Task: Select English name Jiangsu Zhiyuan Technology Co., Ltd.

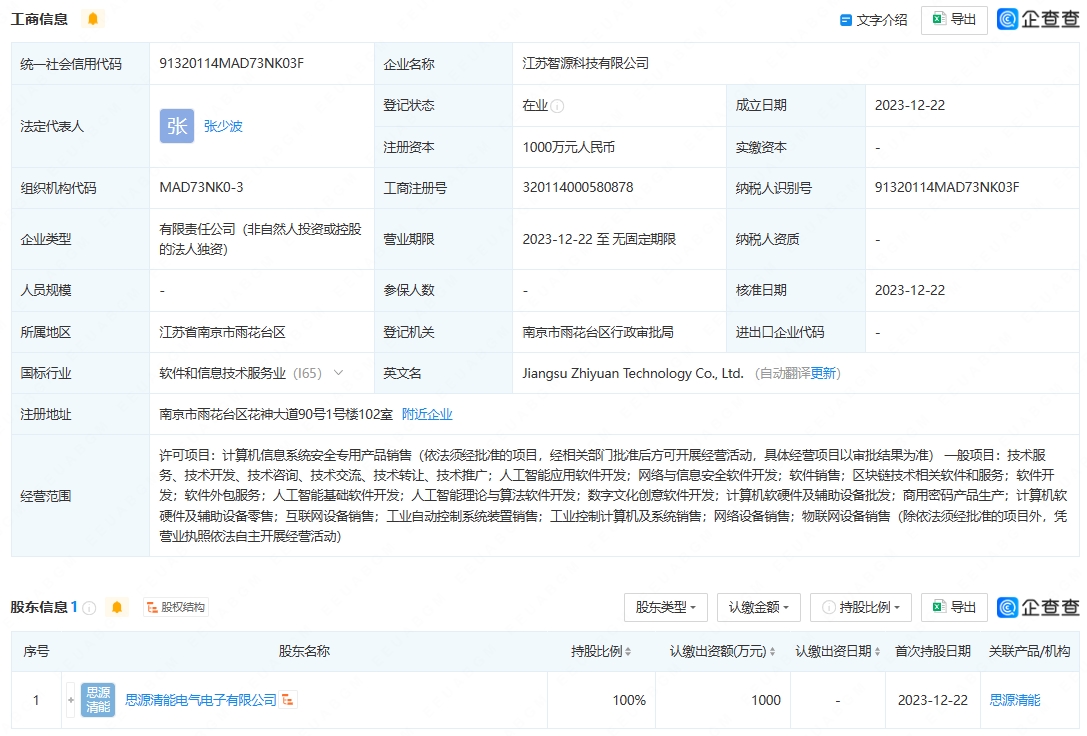Action: (633, 374)
